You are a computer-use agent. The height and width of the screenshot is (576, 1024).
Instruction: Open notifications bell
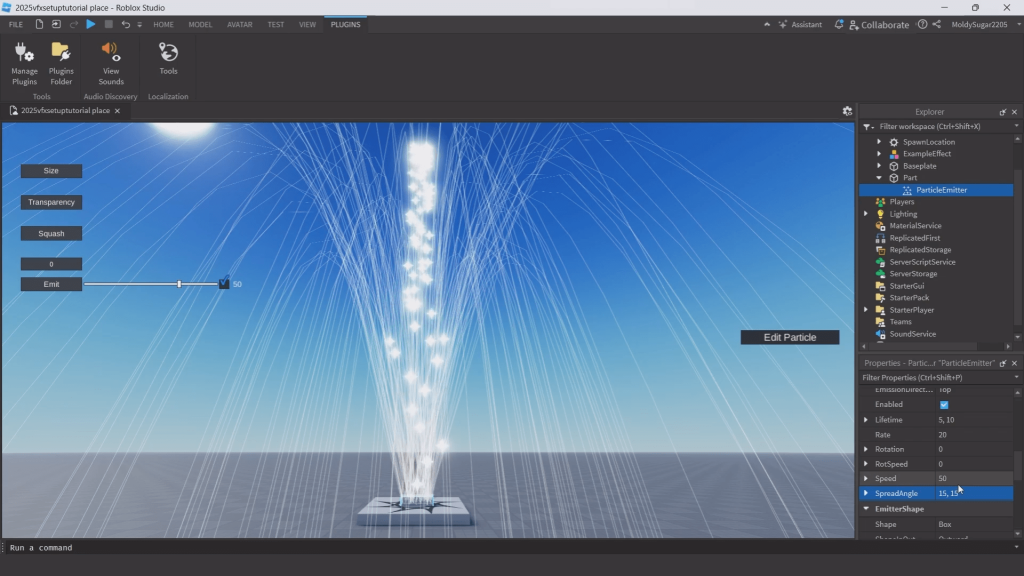[839, 24]
